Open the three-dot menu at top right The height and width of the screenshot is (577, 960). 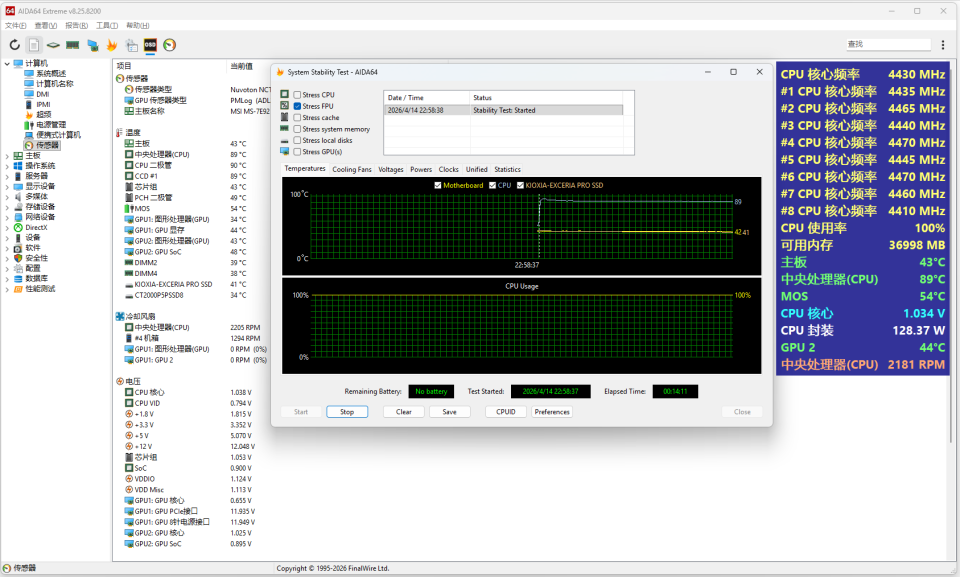[x=943, y=45]
